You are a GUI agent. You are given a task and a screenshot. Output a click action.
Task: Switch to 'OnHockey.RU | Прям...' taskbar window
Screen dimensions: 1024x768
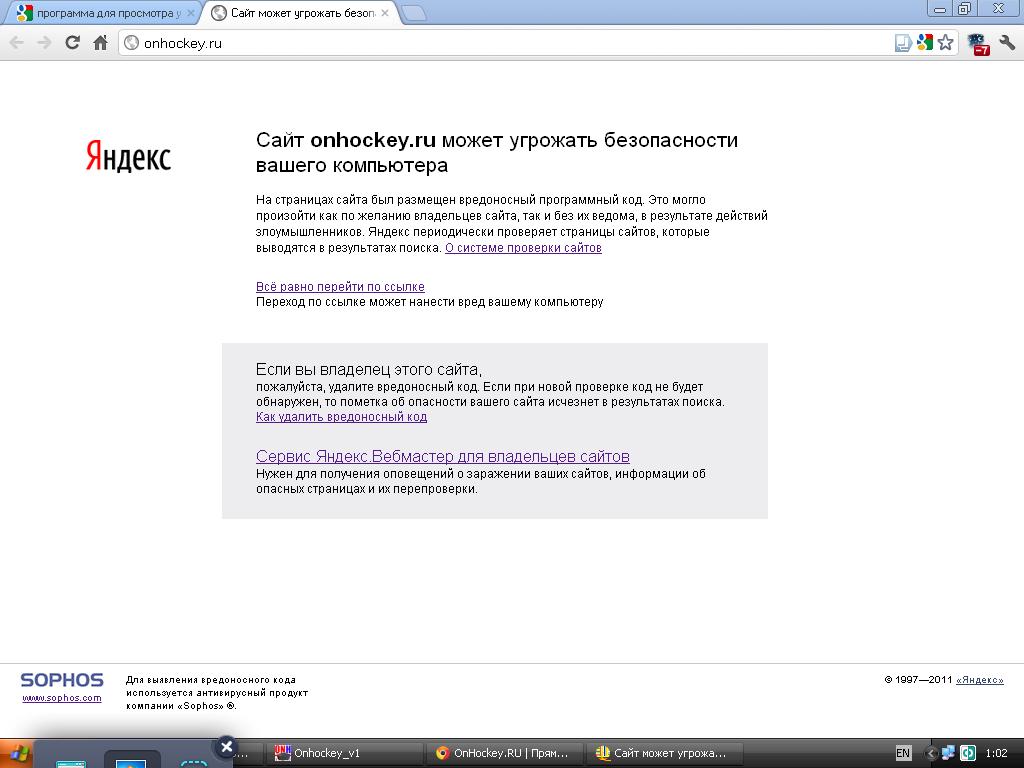505,753
